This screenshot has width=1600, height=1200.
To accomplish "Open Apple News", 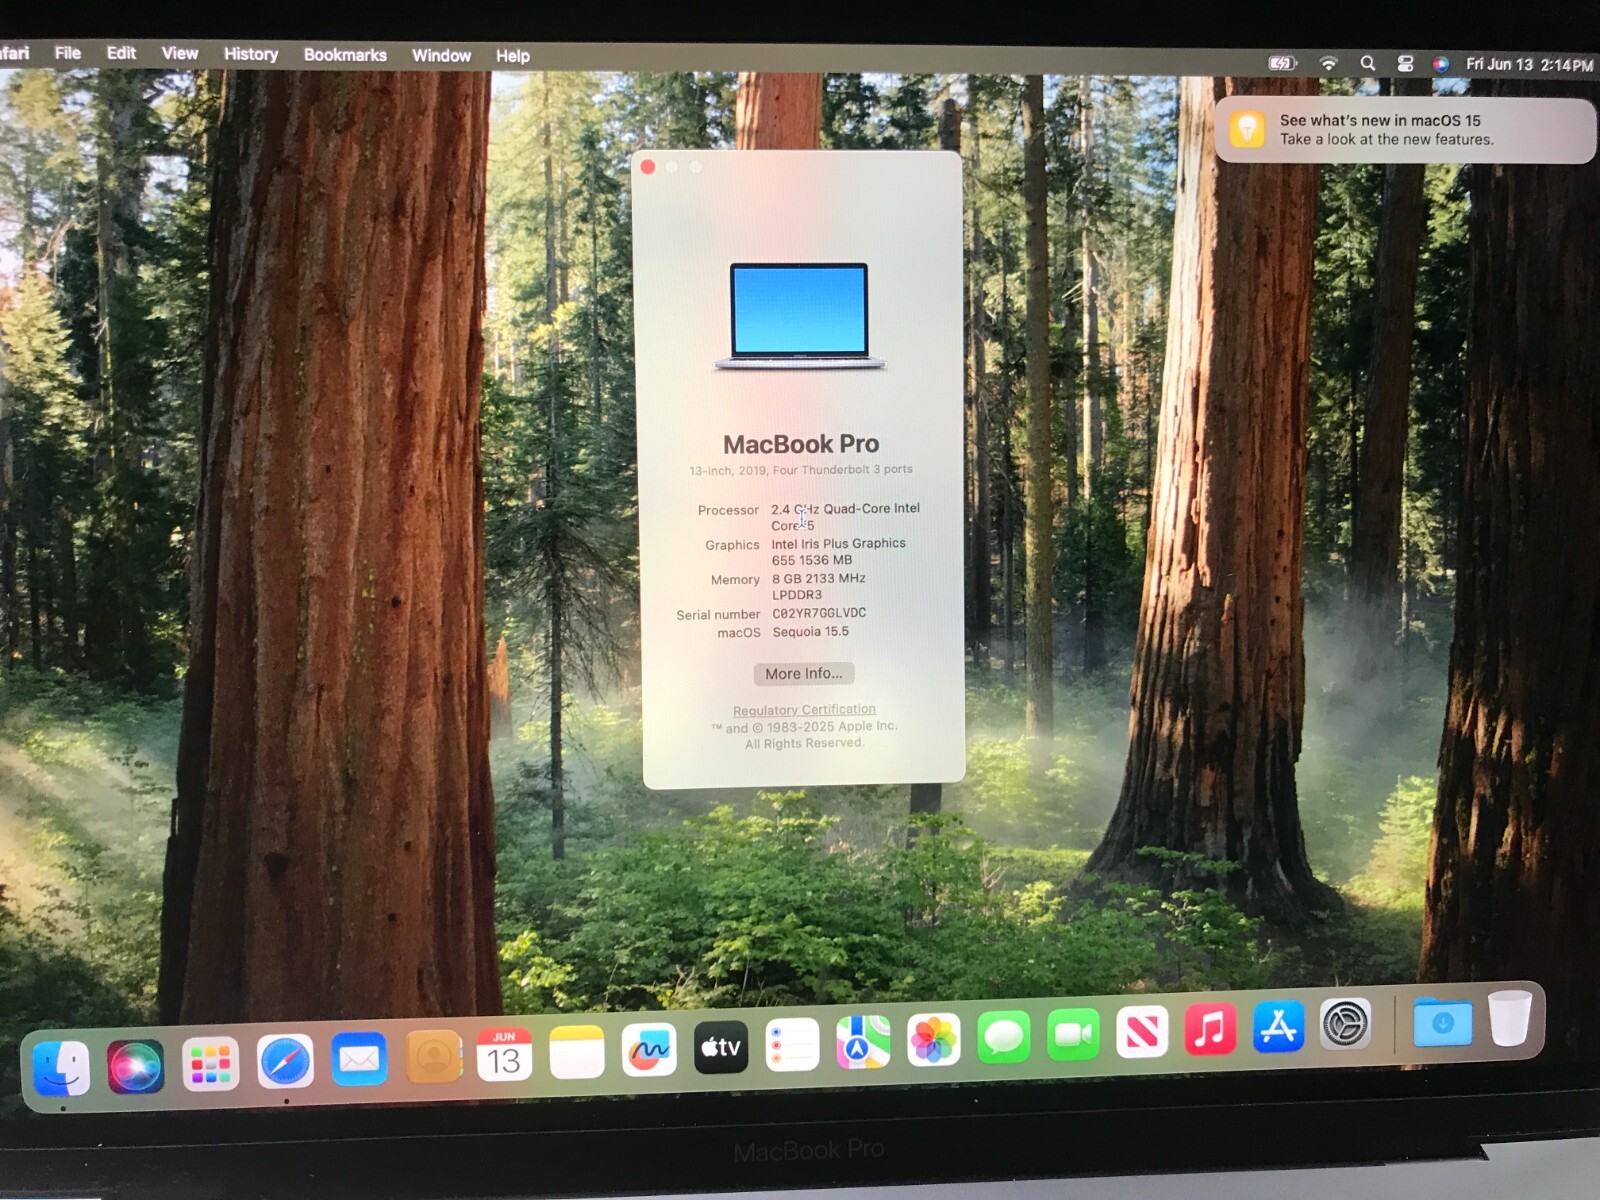I will [x=1140, y=1035].
